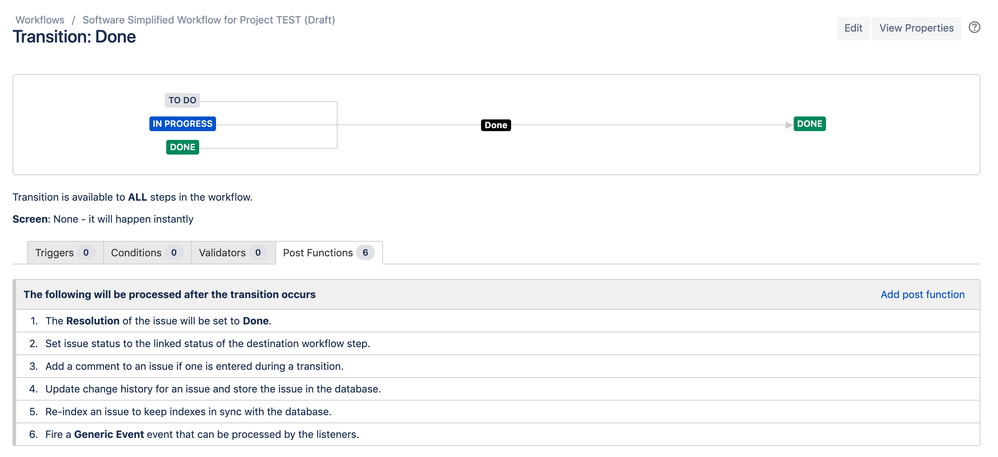Switch to the Conditions tab
Screen dimensions: 998x457
(147, 253)
